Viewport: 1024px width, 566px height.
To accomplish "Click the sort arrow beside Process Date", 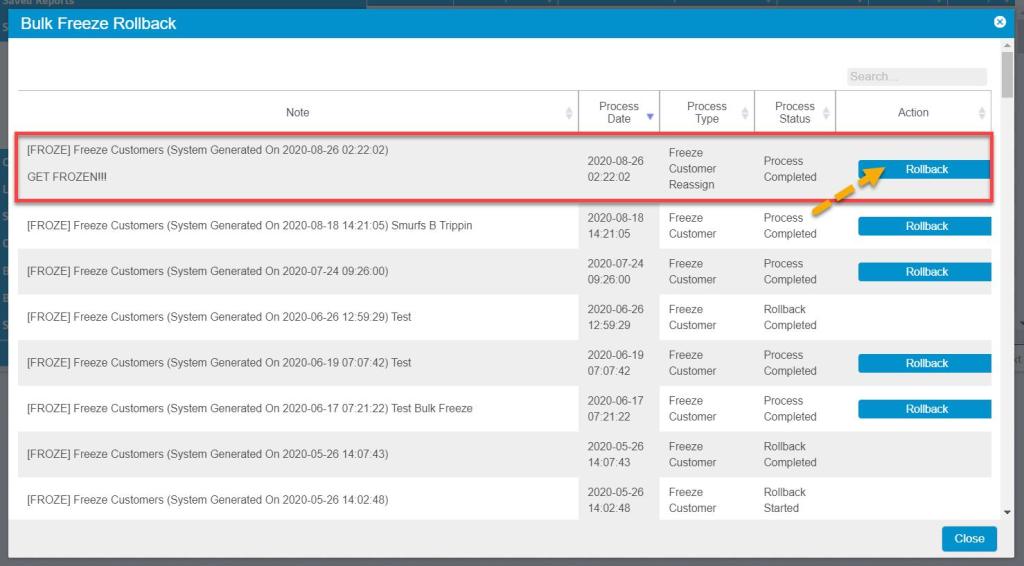I will [650, 116].
